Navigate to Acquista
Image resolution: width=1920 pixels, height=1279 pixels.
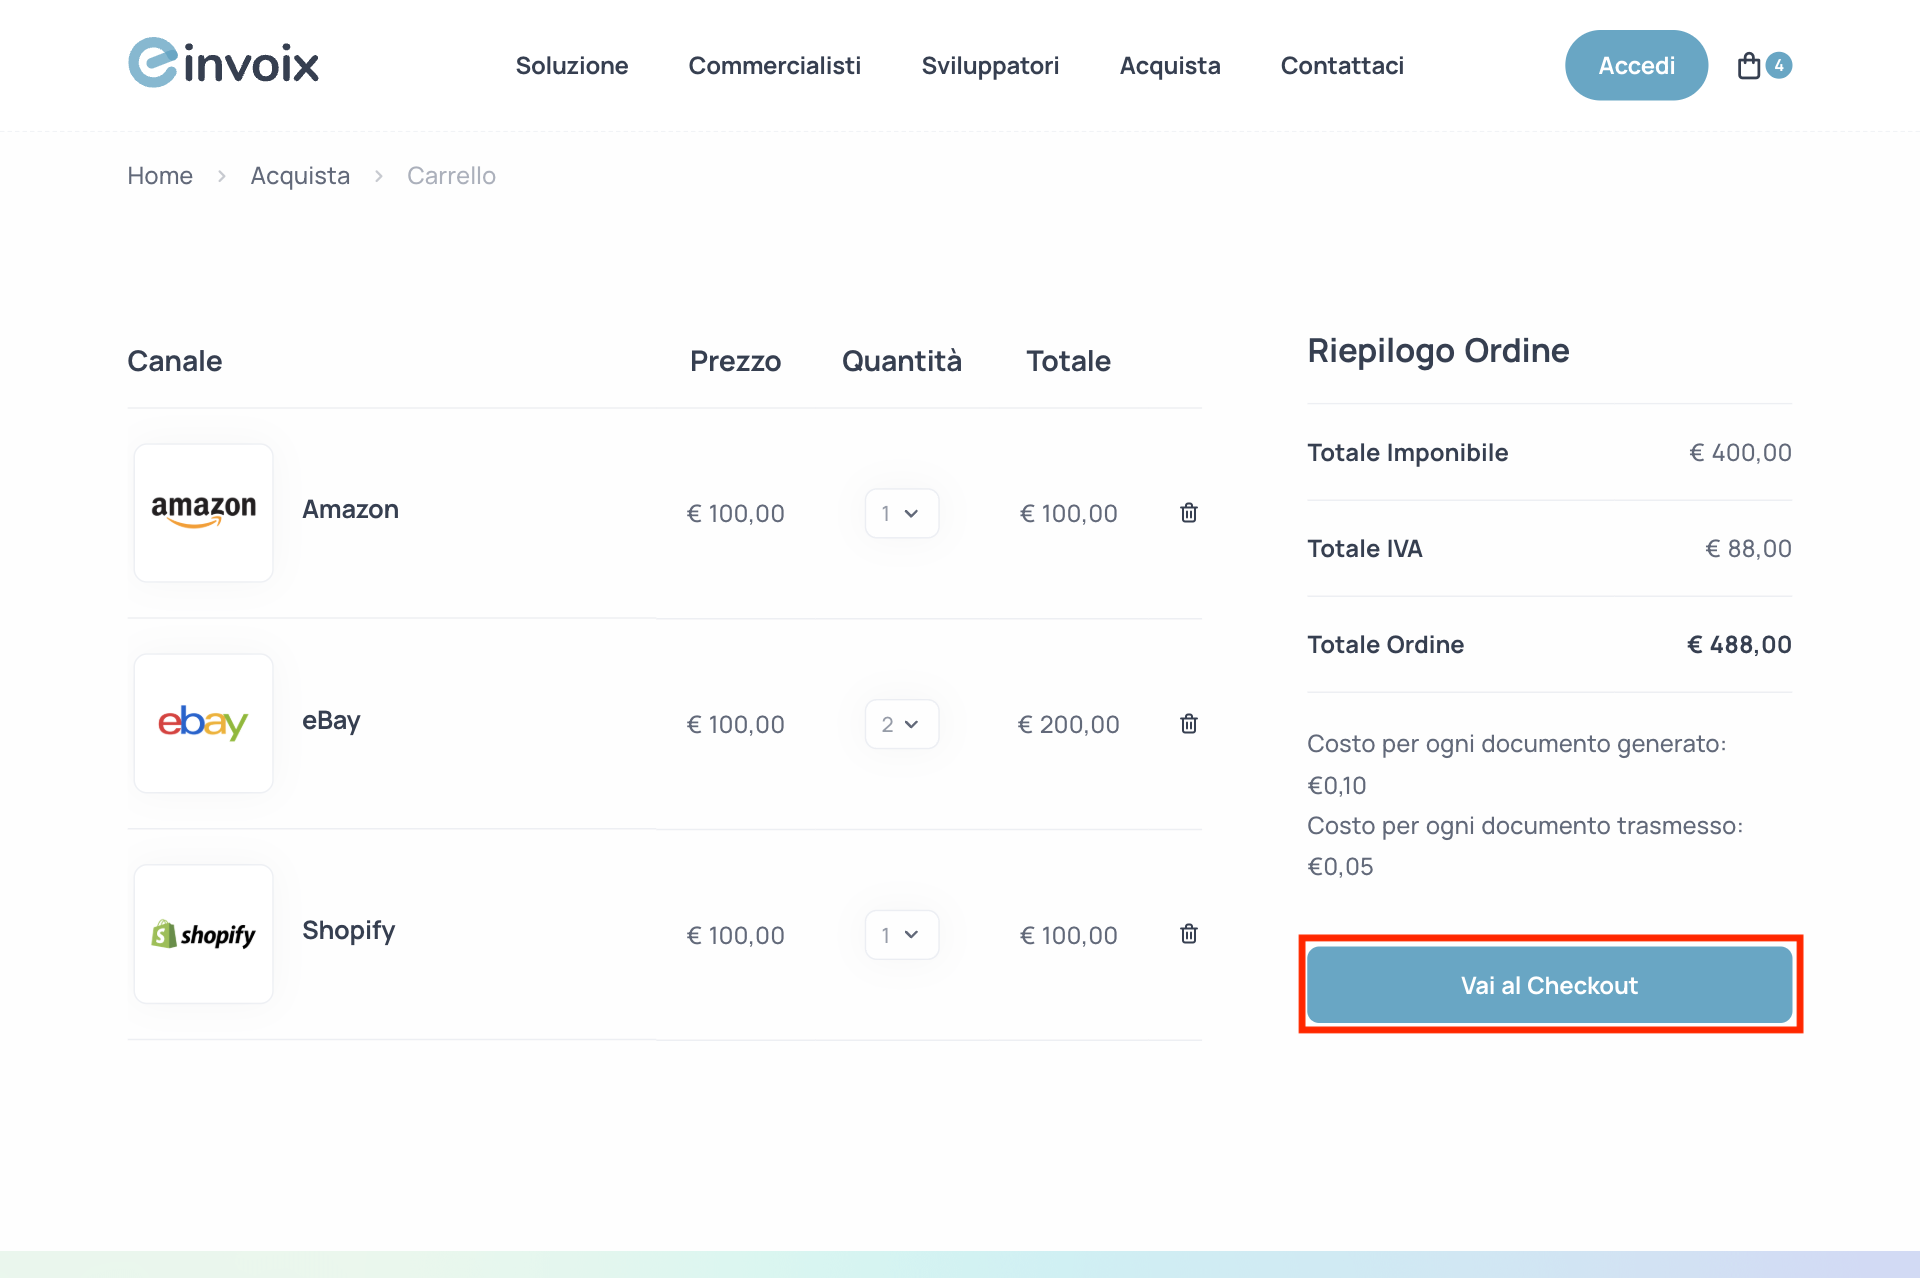point(1170,65)
